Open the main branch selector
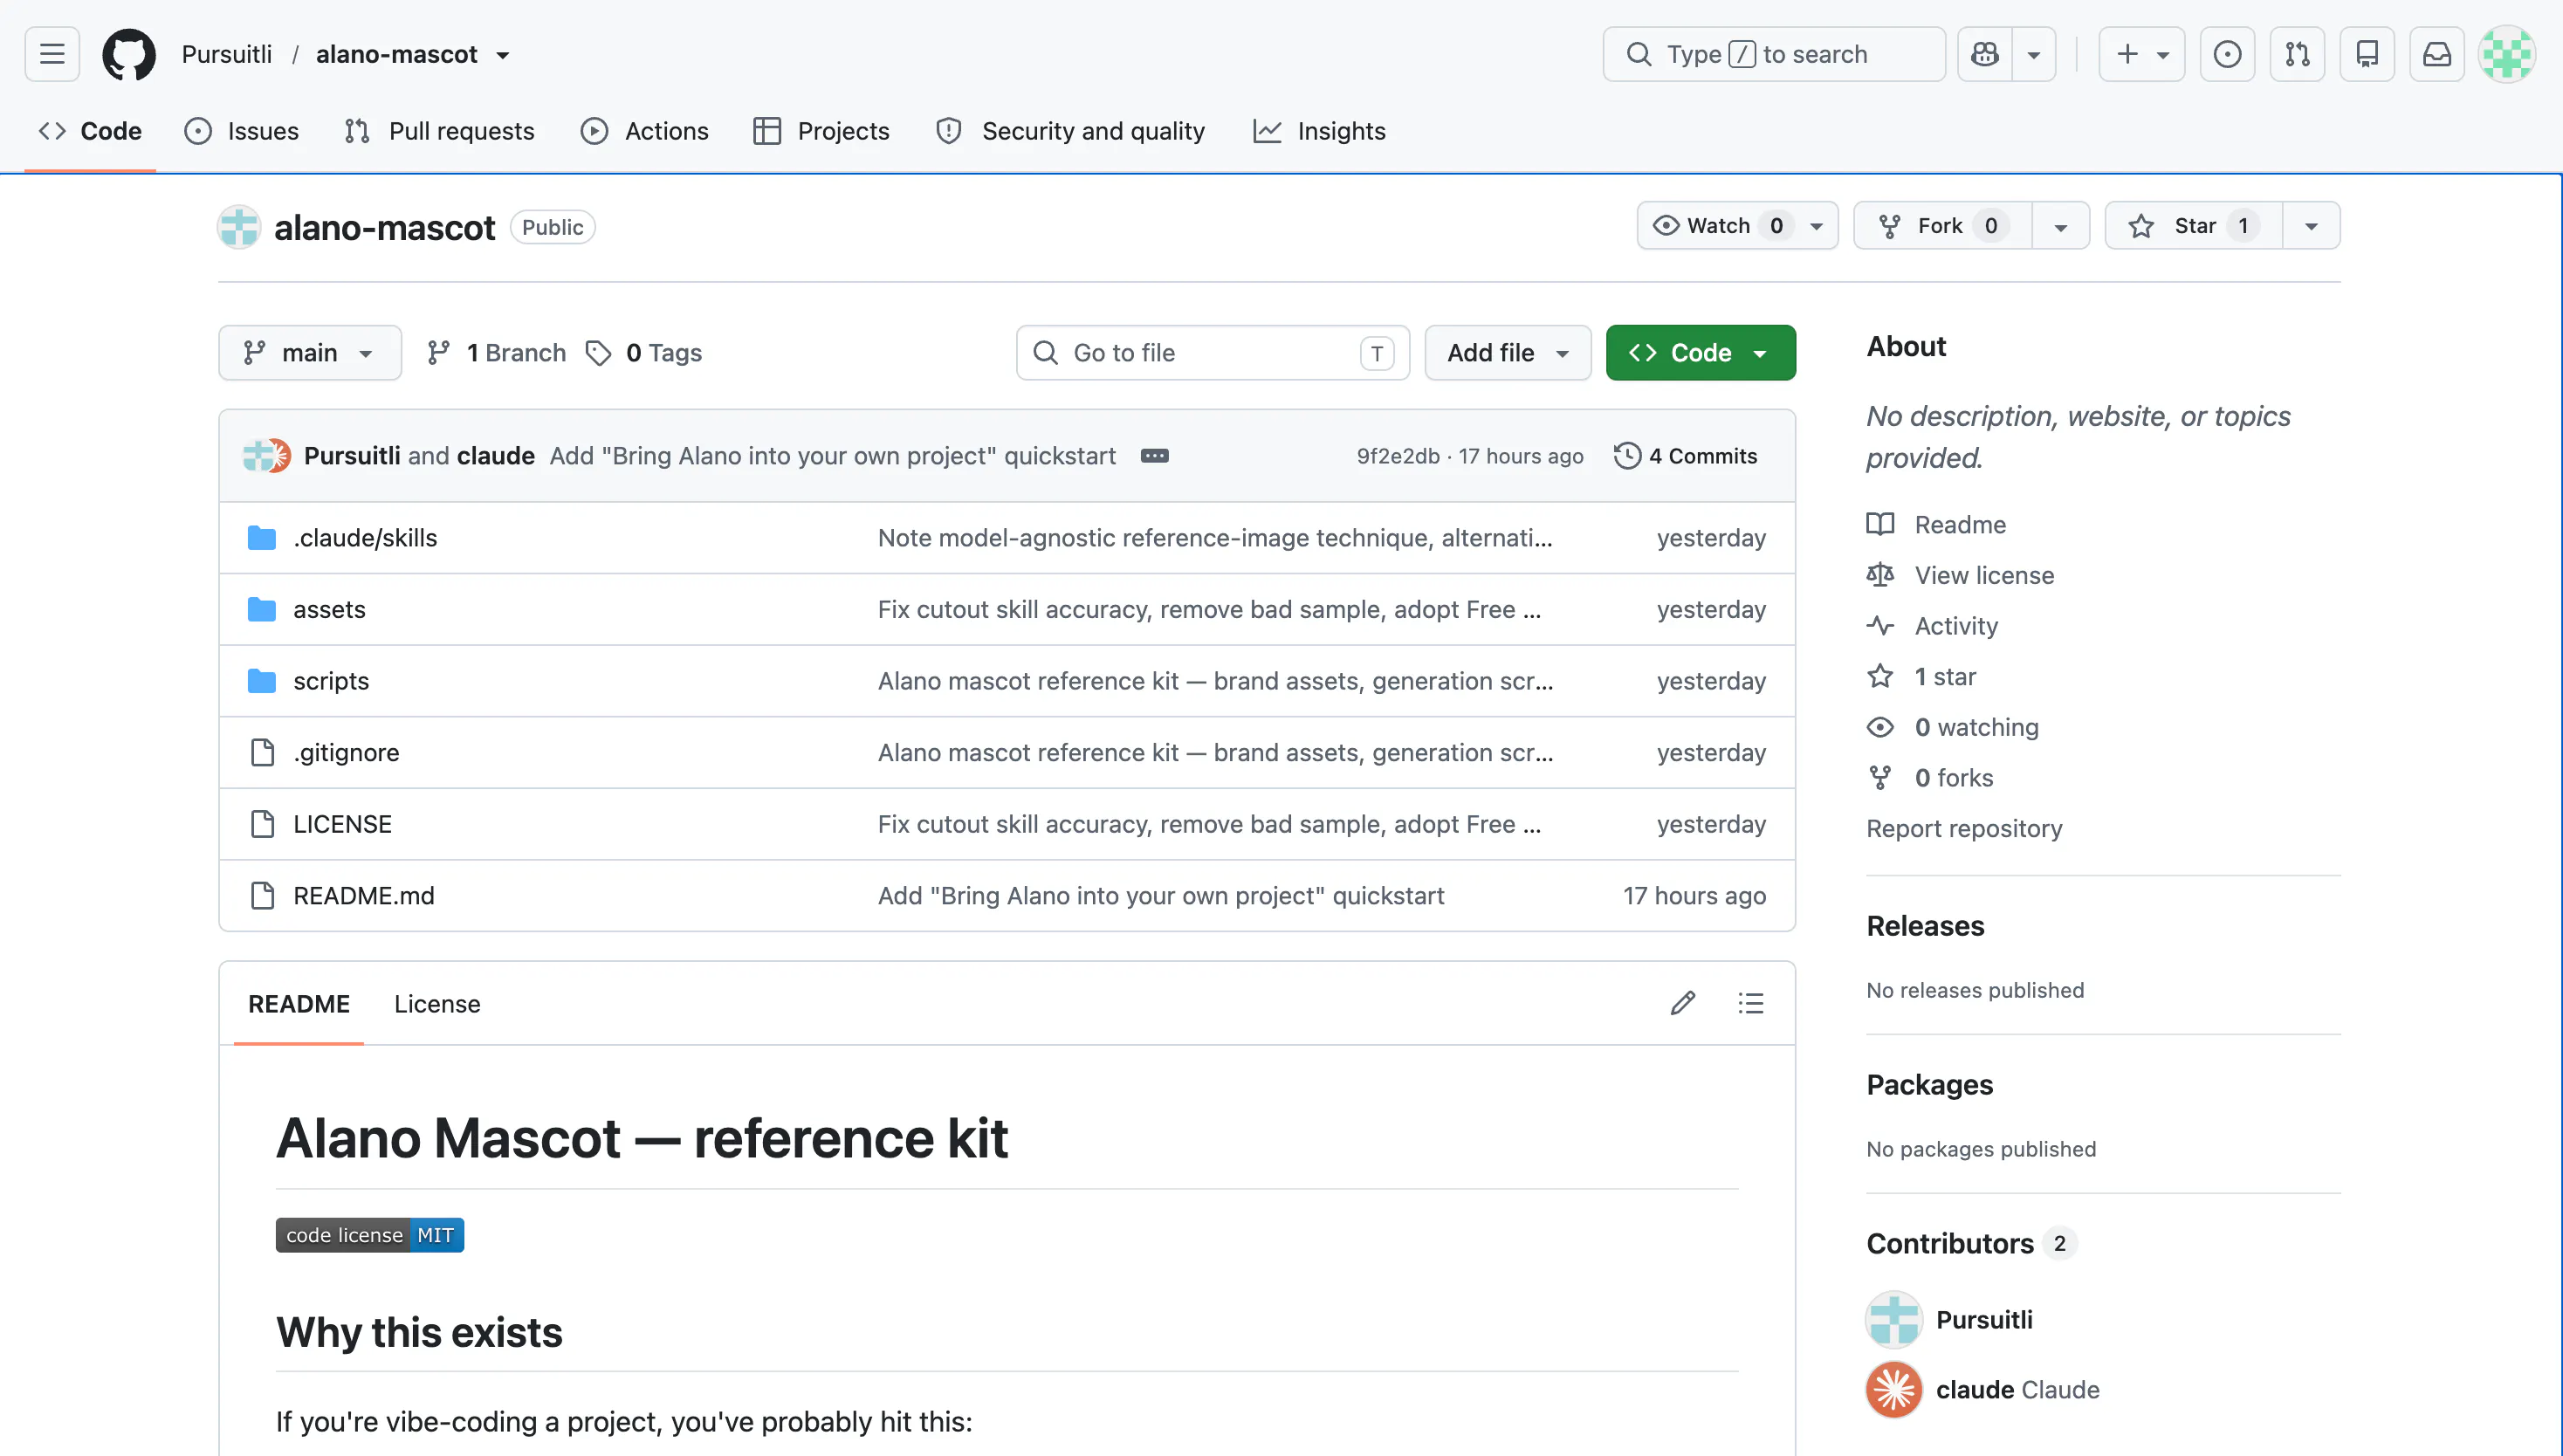Viewport: 2563px width, 1456px height. click(x=310, y=353)
